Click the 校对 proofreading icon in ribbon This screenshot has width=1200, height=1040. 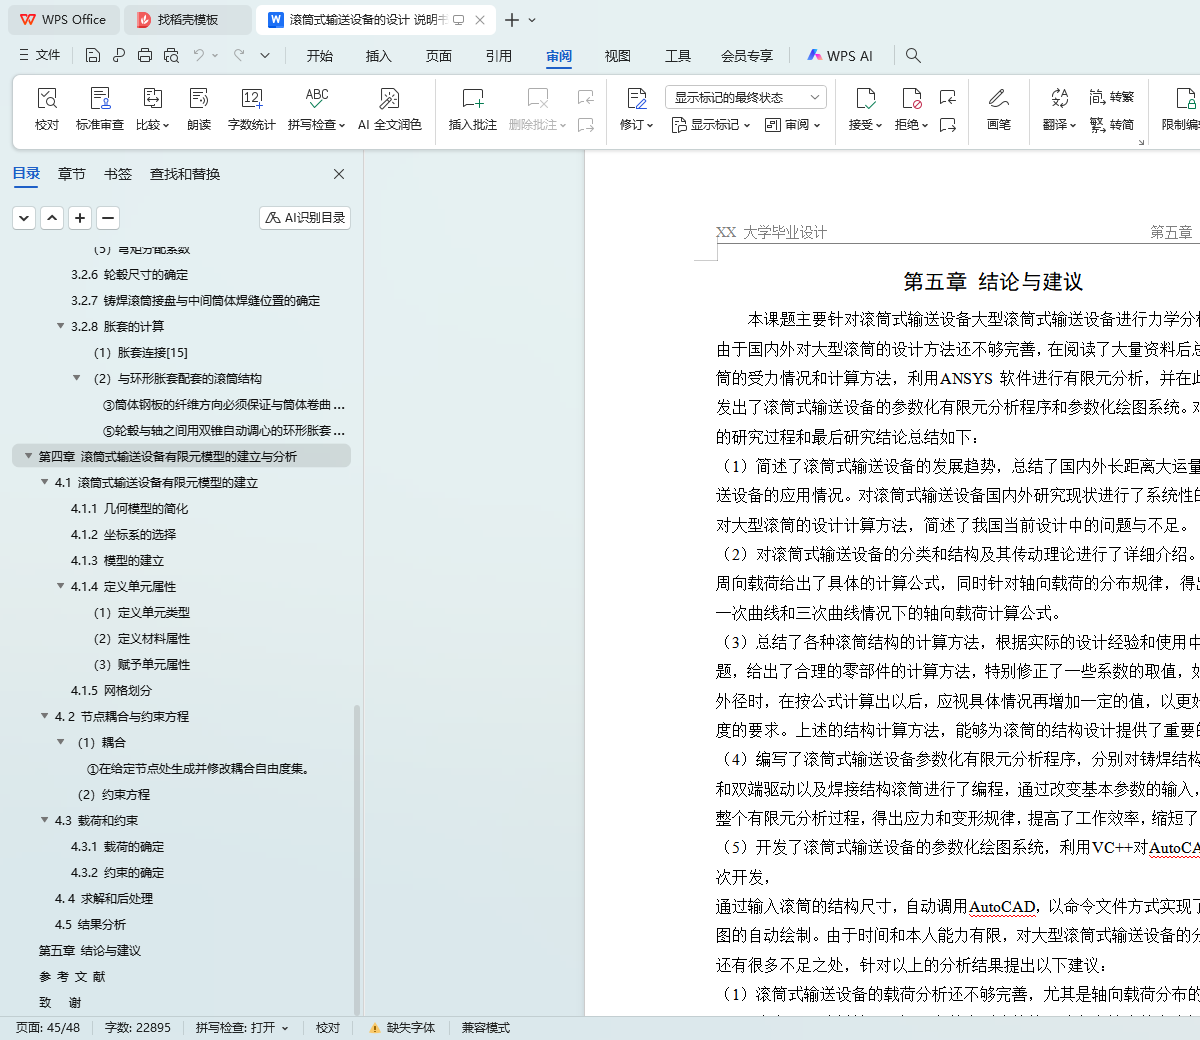[x=47, y=99]
